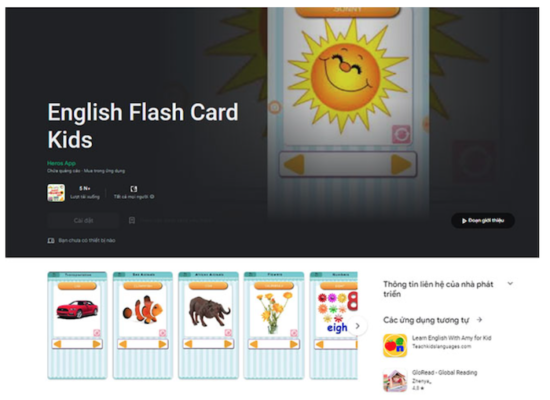Open the Heros App developer link
Image resolution: width=550 pixels, height=400 pixels.
click(x=61, y=163)
